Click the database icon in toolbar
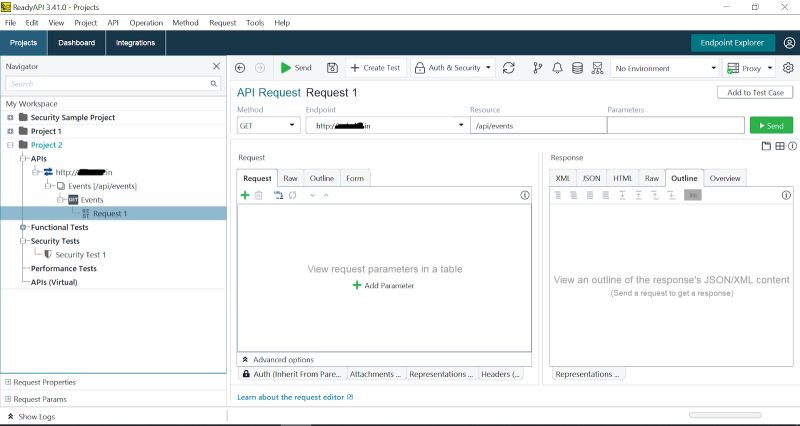 (578, 68)
